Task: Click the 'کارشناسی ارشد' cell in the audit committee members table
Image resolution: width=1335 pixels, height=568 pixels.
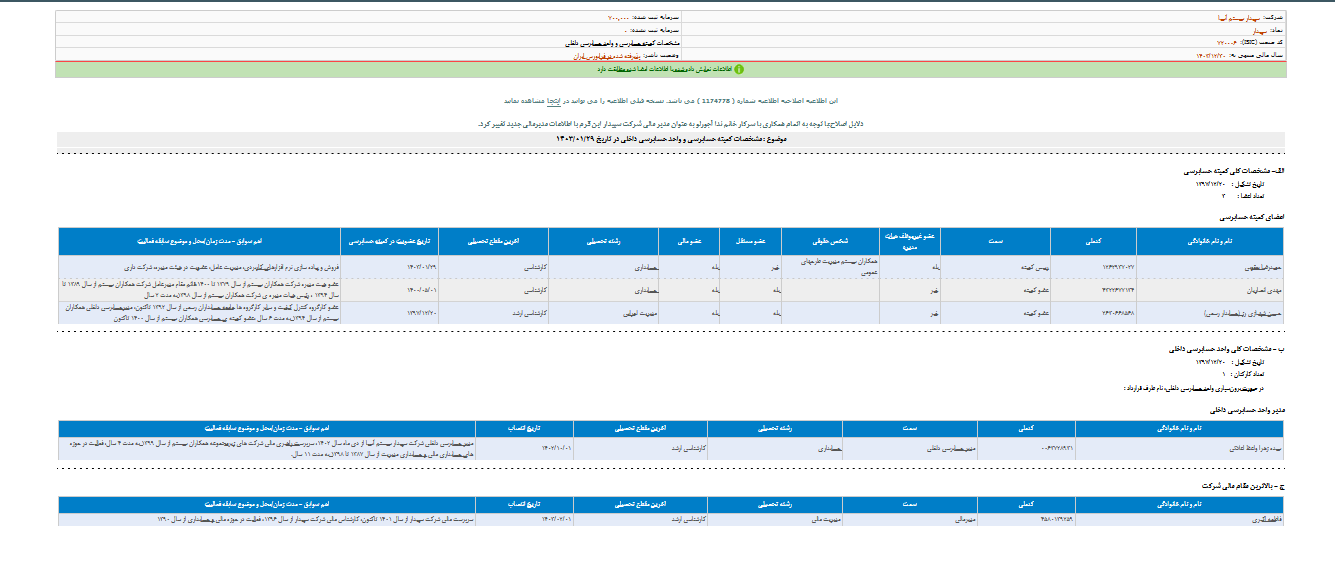Action: tap(493, 312)
